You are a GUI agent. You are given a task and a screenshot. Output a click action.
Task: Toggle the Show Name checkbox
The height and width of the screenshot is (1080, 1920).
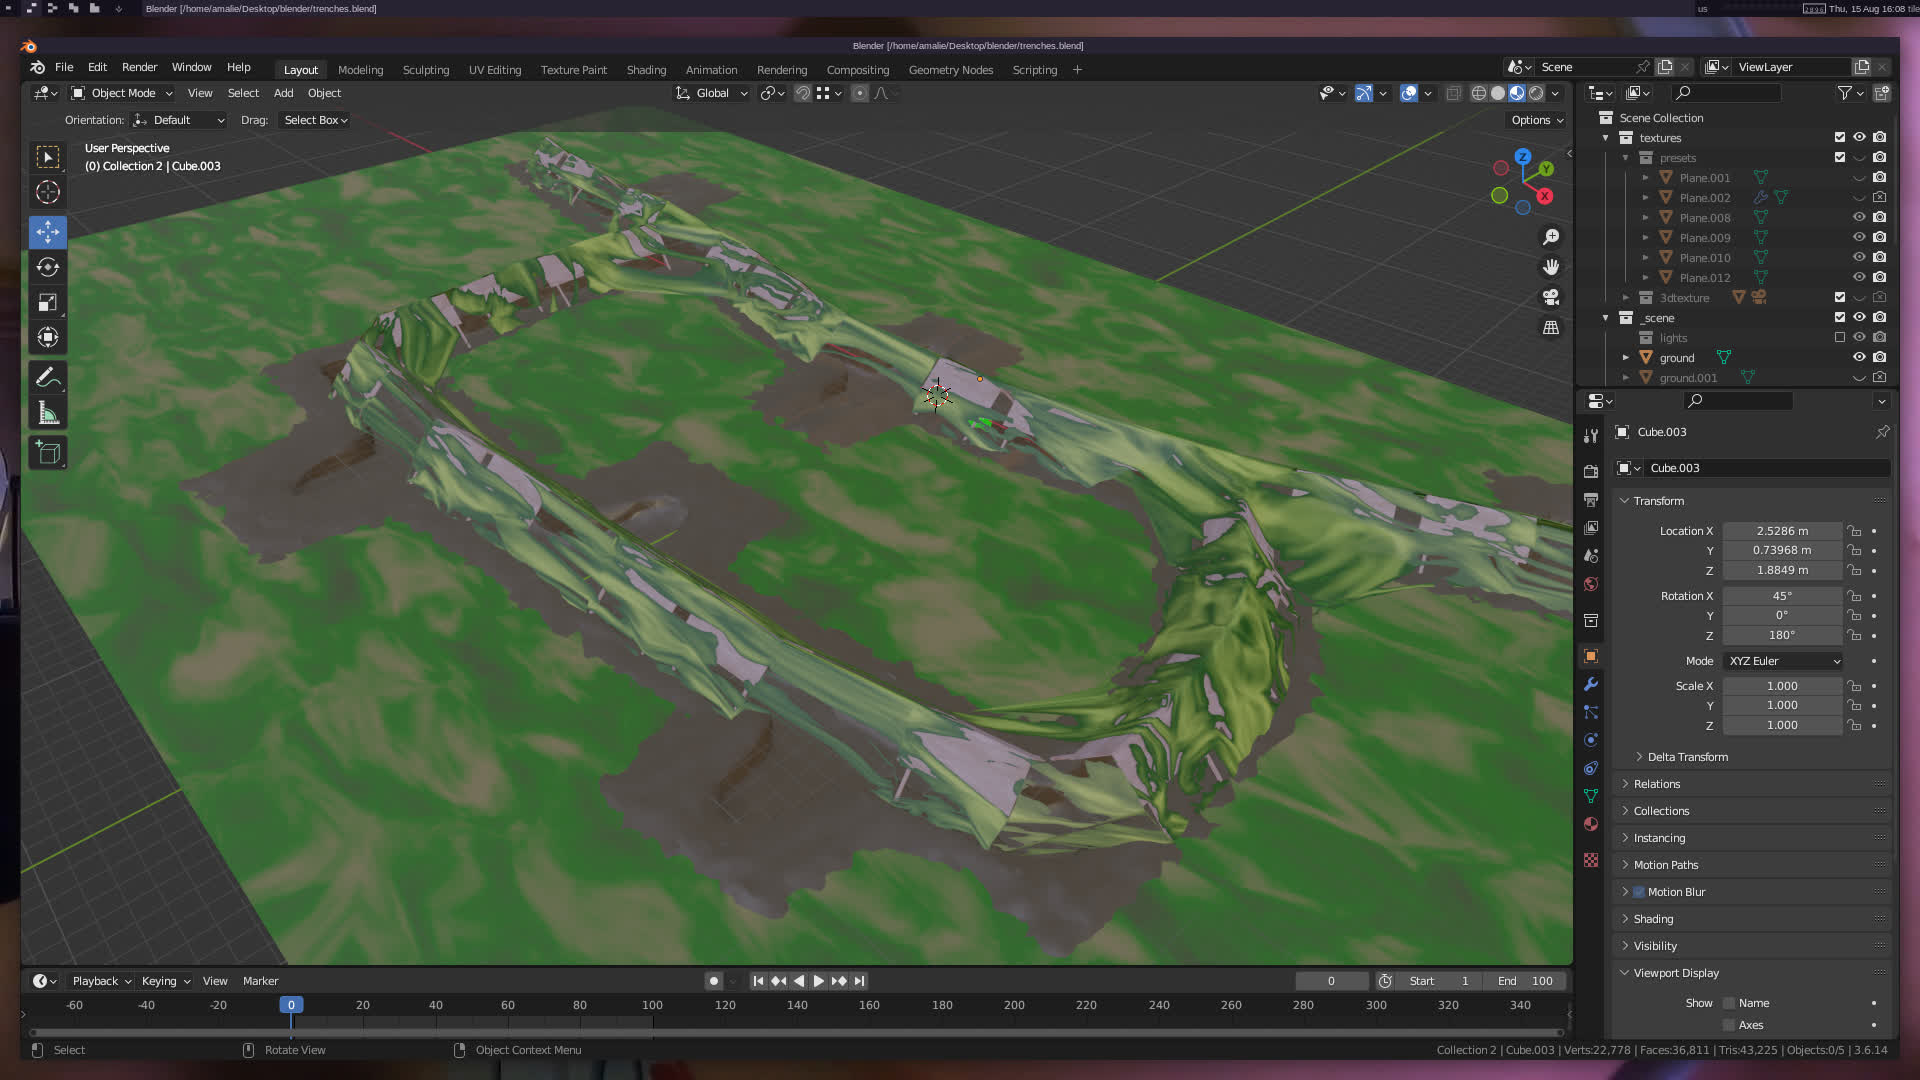(x=1729, y=1003)
